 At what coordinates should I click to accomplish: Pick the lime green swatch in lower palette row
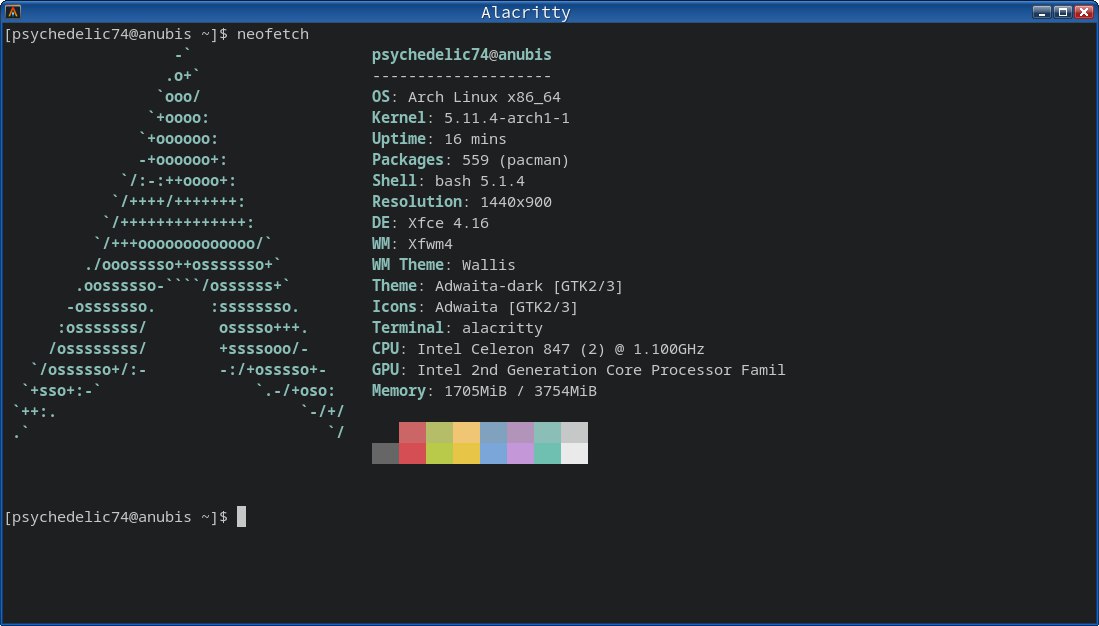(439, 454)
